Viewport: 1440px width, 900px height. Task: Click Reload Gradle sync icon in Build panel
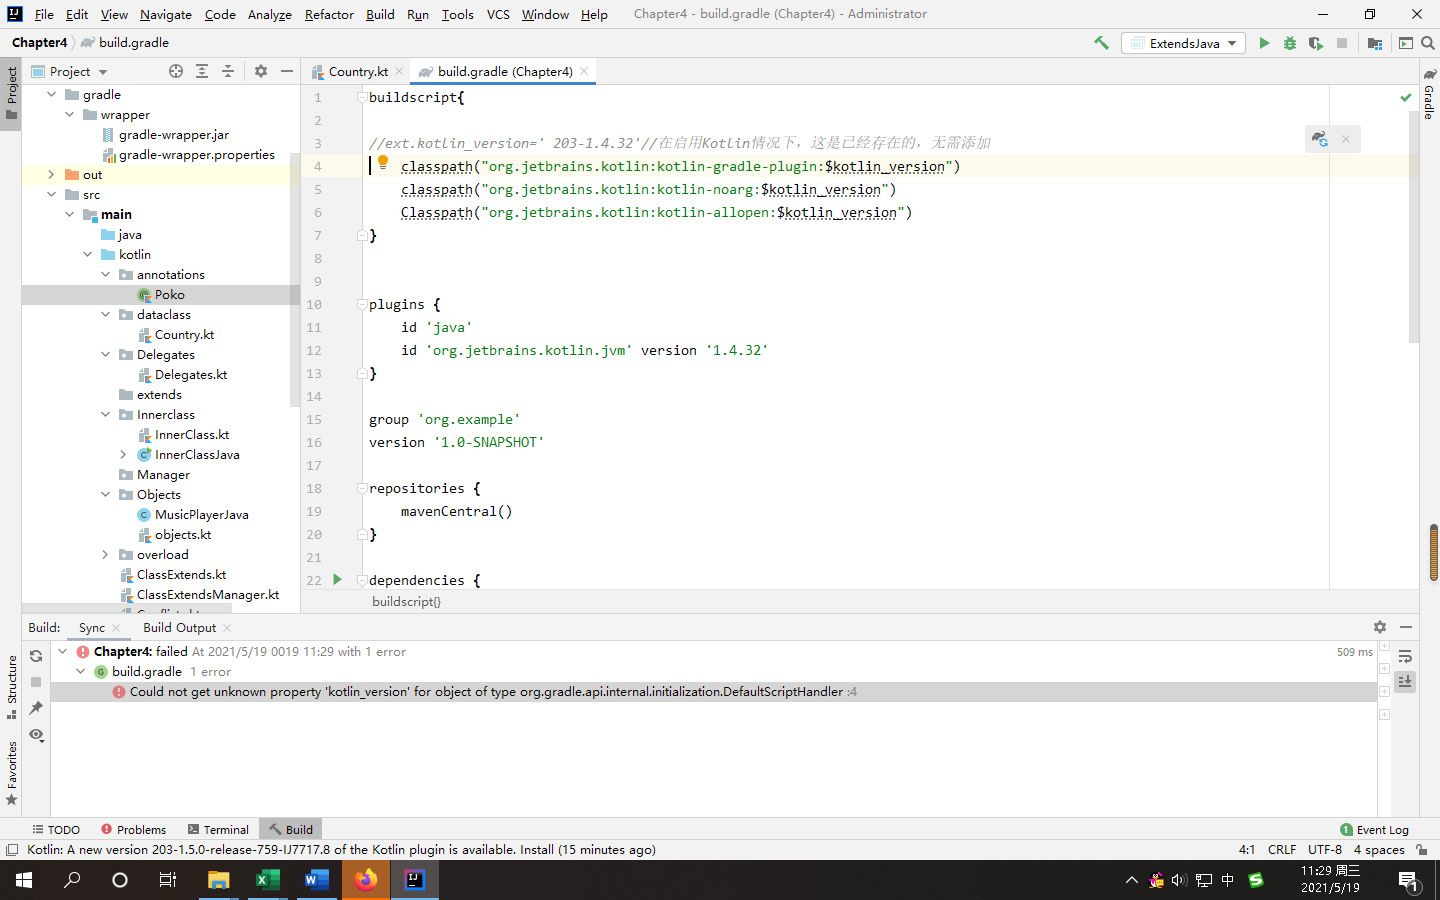pyautogui.click(x=36, y=656)
